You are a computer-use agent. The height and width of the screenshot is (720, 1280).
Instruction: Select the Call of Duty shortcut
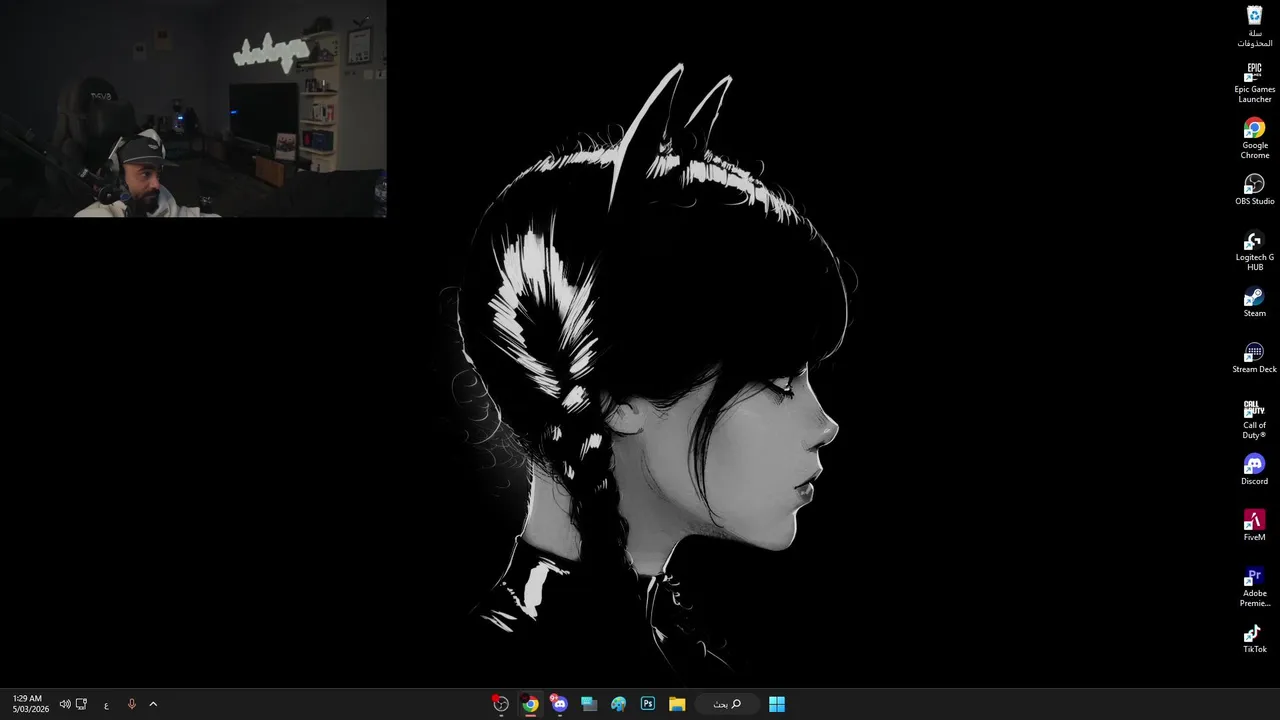point(1254,419)
